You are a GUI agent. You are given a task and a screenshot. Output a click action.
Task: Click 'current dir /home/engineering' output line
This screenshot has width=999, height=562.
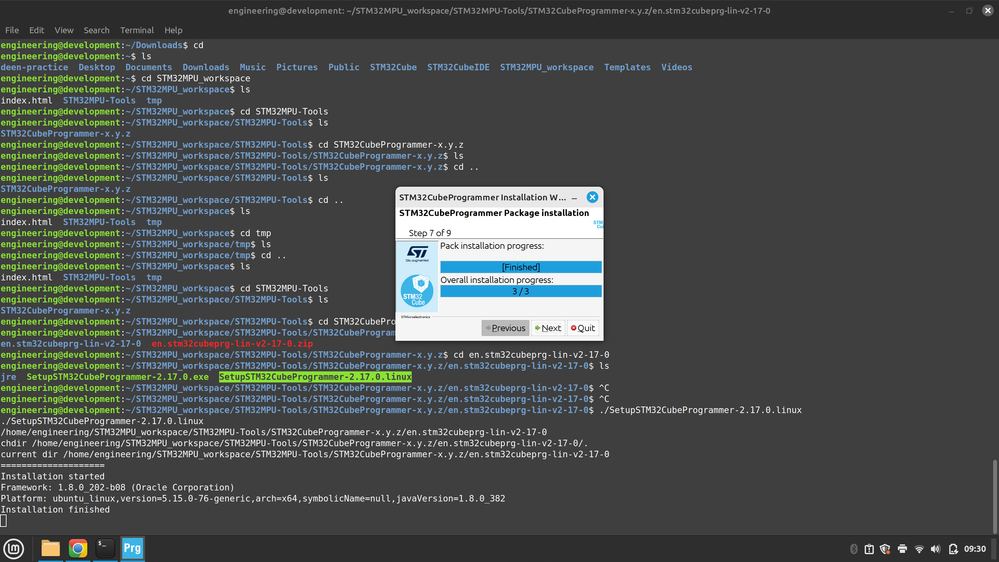pos(305,454)
